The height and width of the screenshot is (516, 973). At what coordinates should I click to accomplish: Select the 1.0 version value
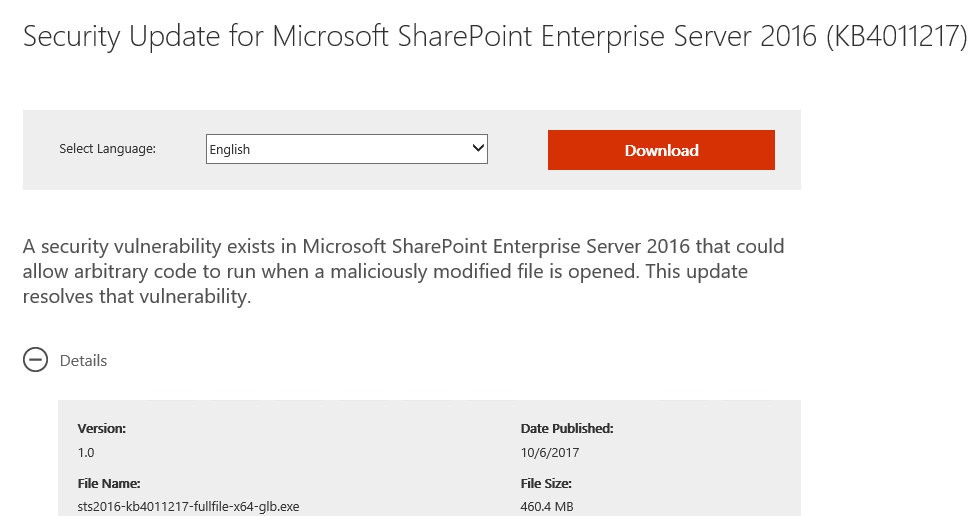click(x=86, y=453)
